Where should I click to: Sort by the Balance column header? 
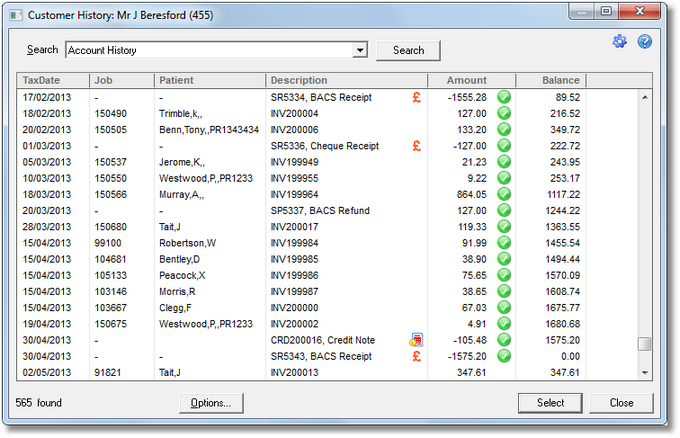(551, 80)
